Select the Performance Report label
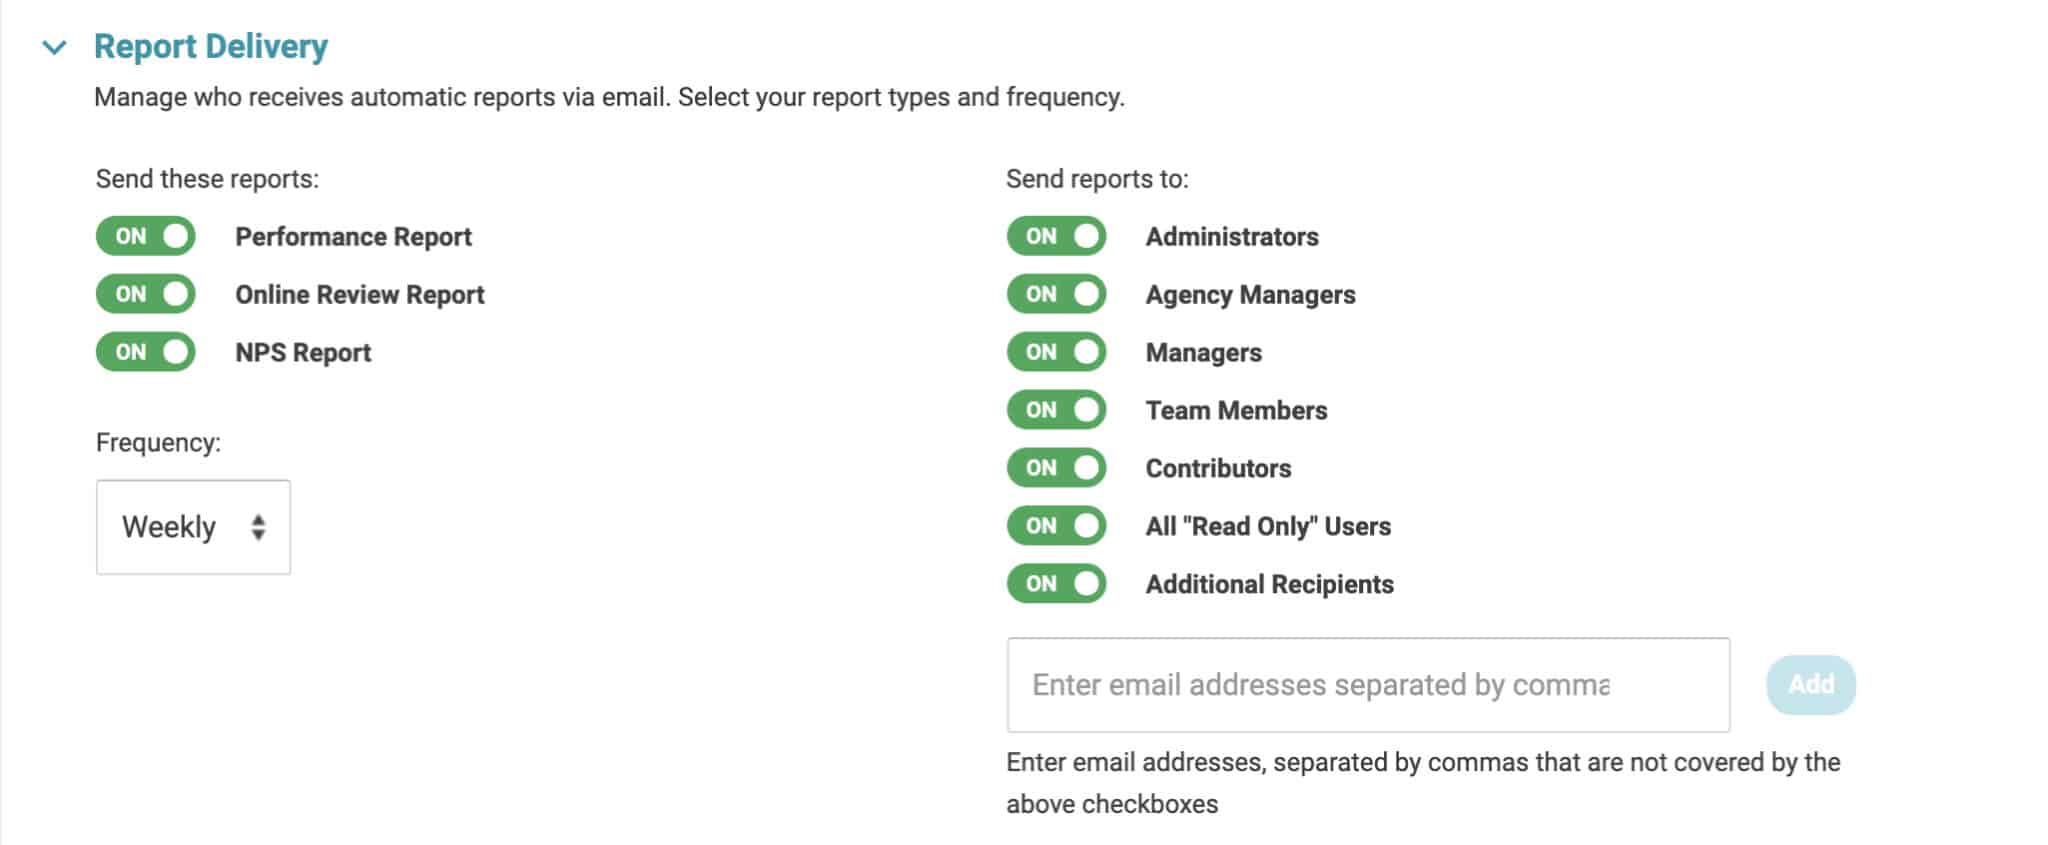The width and height of the screenshot is (2048, 845). (x=353, y=237)
